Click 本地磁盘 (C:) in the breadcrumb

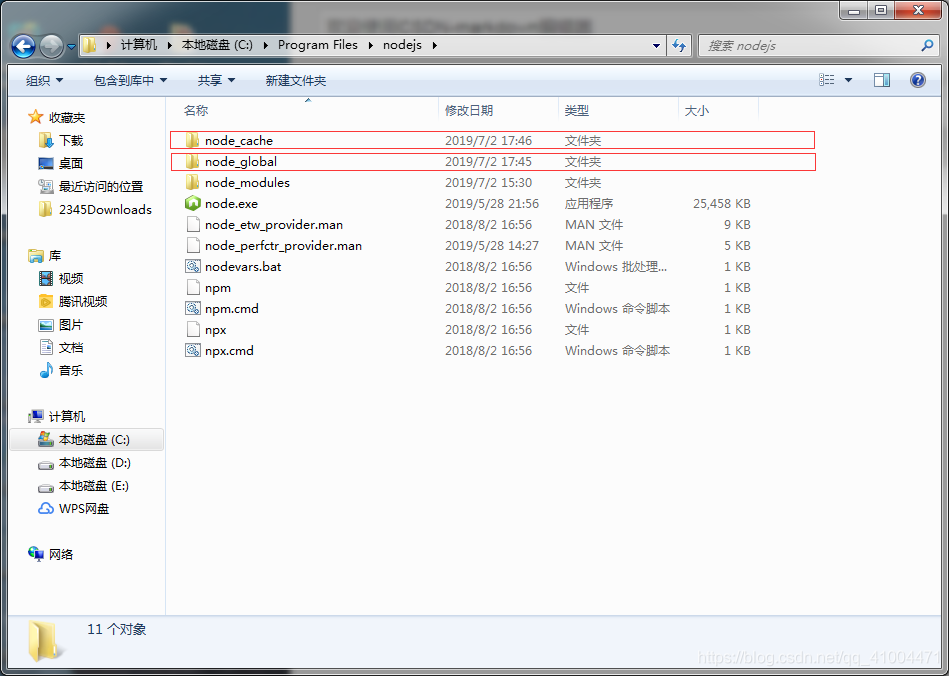(x=217, y=45)
